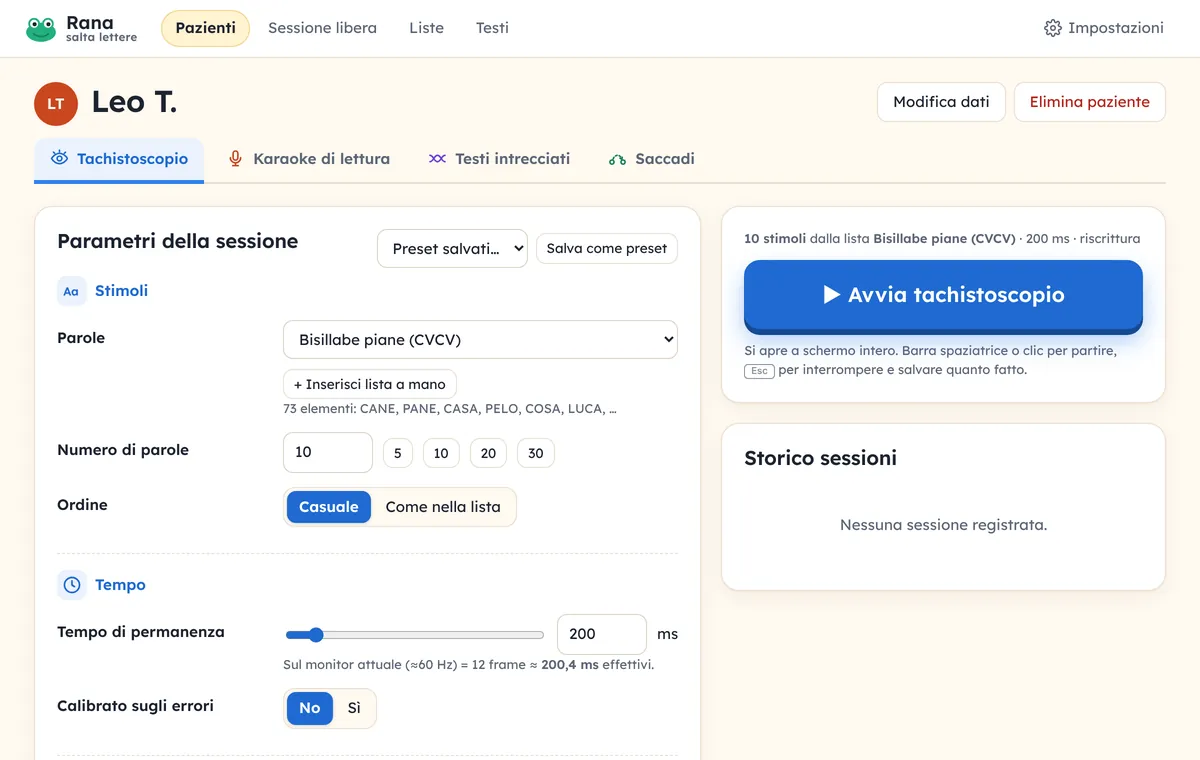Click the Aa icon beside Stimoli
1200x760 pixels.
click(x=71, y=291)
